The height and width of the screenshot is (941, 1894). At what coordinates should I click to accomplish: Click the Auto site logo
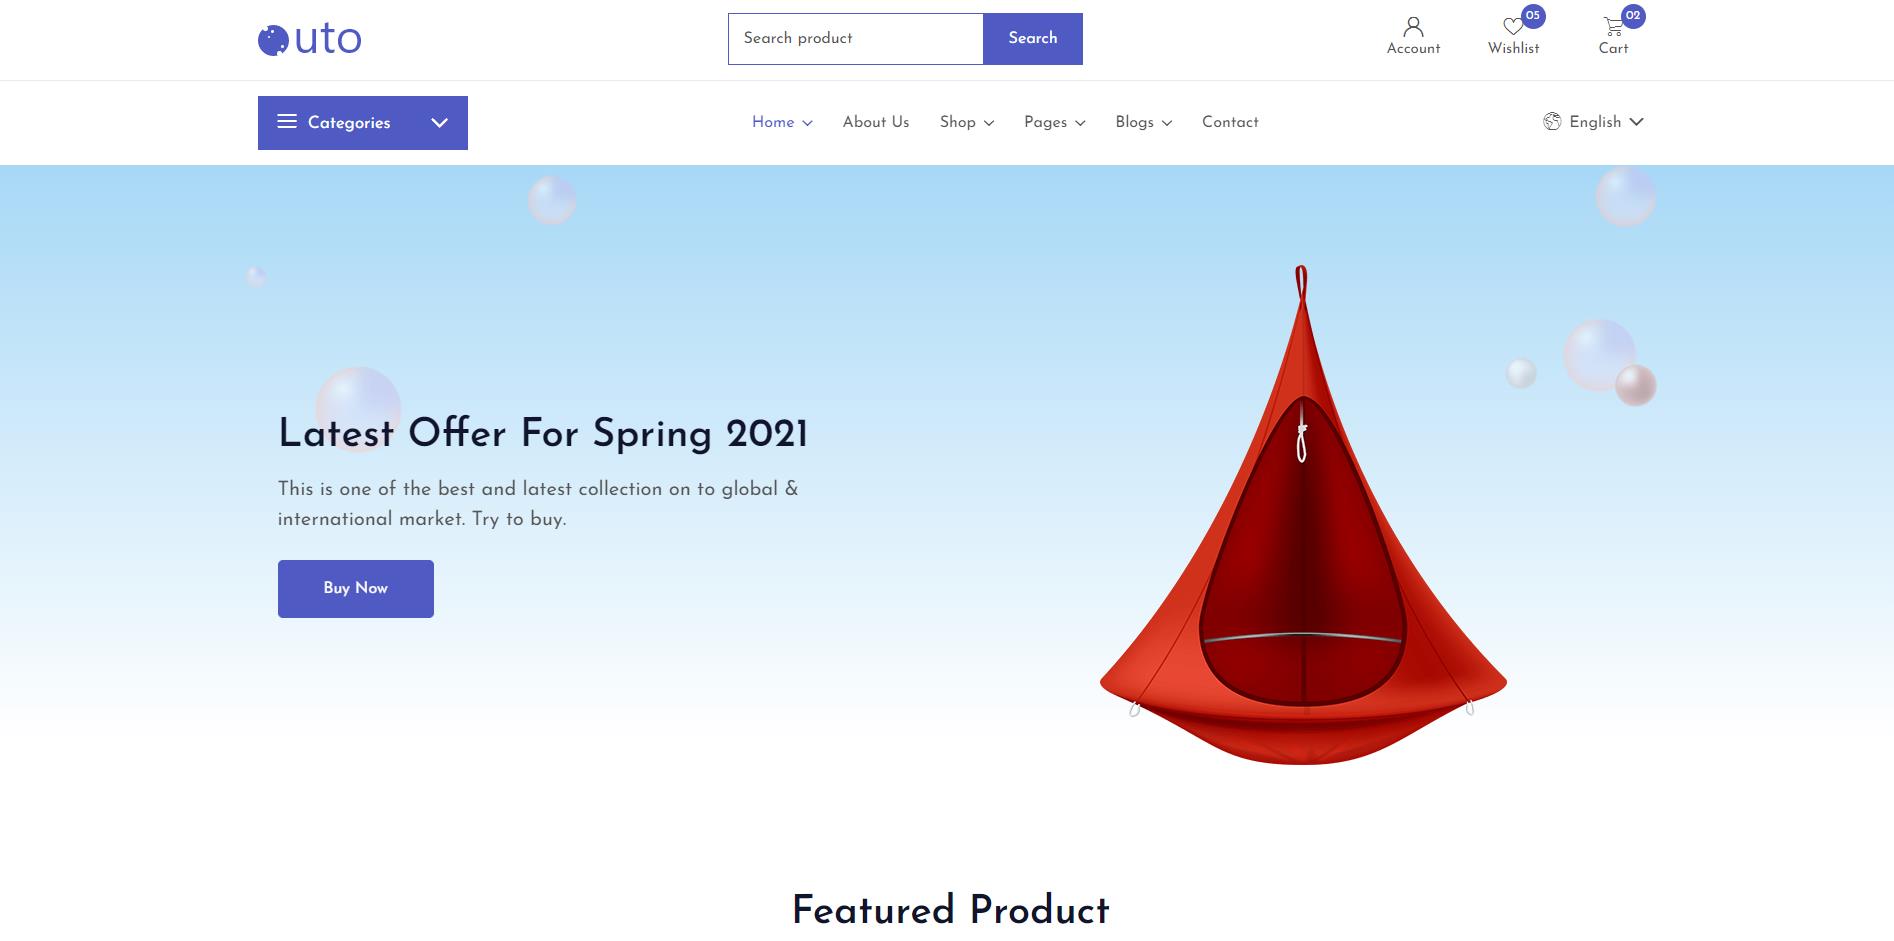coord(310,39)
